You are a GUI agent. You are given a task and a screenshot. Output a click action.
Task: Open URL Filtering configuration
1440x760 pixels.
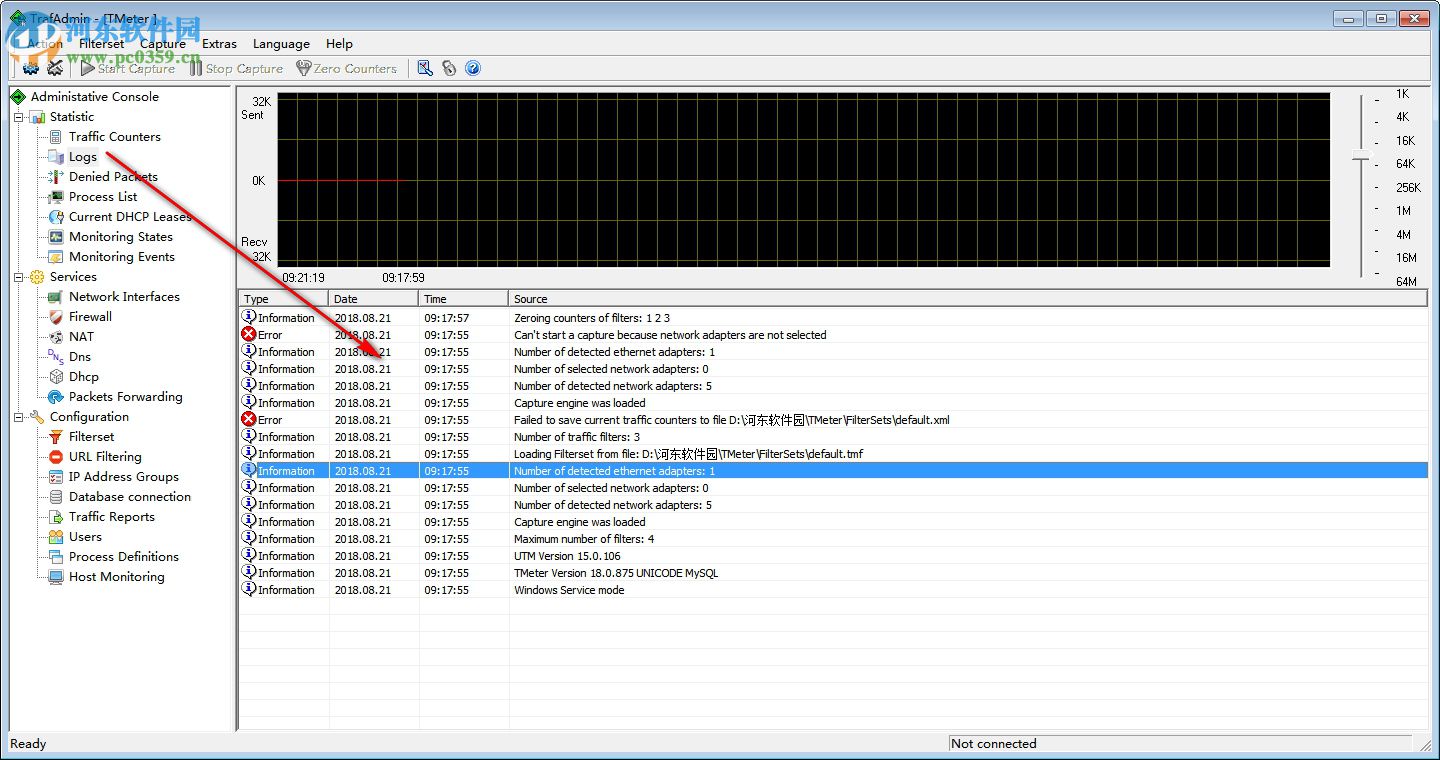(105, 457)
